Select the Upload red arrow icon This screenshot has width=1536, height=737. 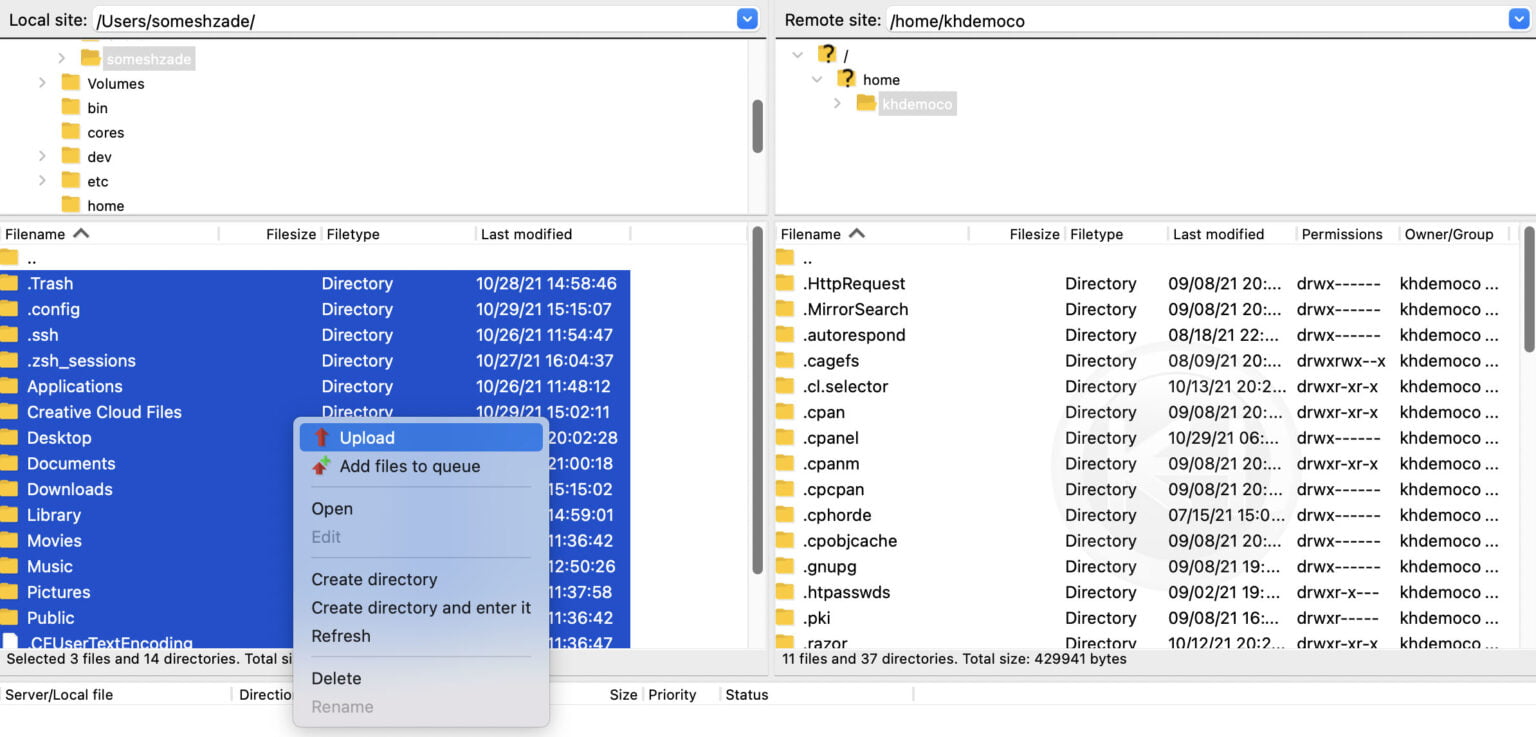coord(322,437)
